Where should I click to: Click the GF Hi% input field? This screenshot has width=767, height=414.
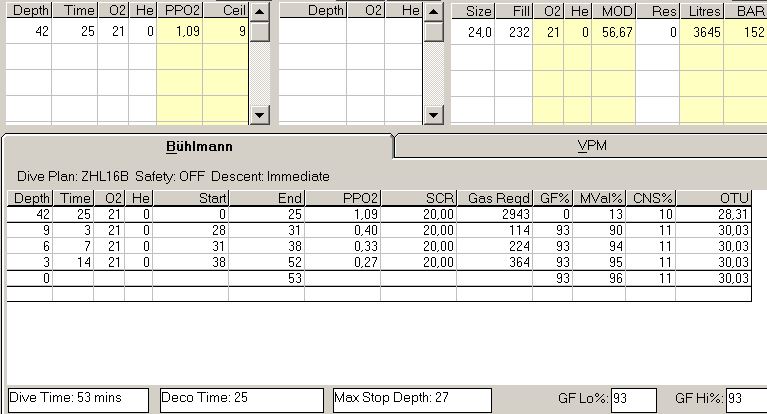pyautogui.click(x=746, y=398)
